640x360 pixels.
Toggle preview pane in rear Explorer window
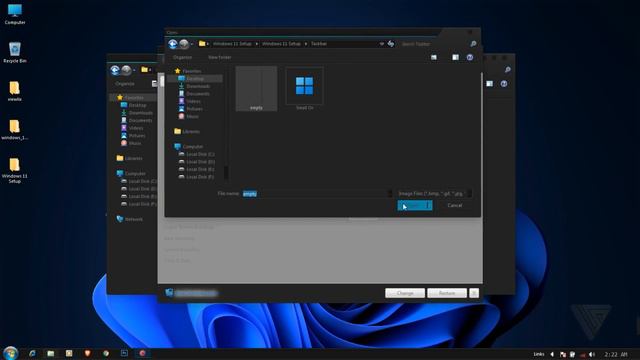489,84
